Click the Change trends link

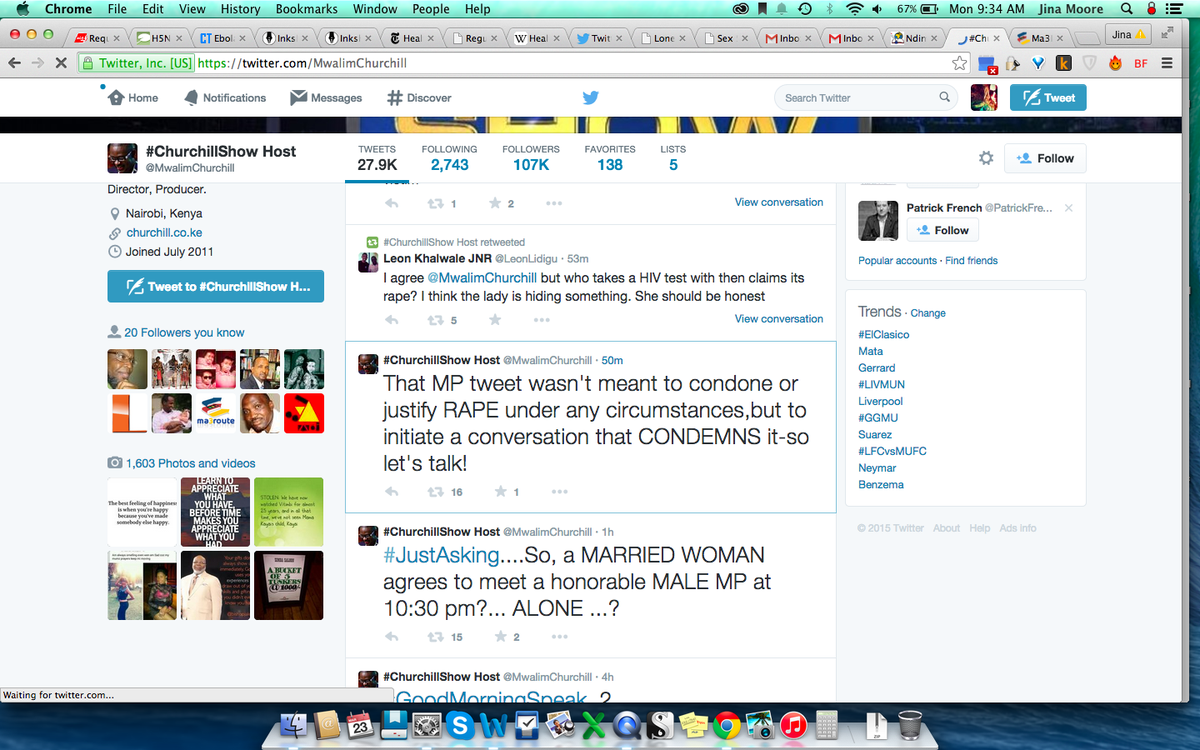928,313
